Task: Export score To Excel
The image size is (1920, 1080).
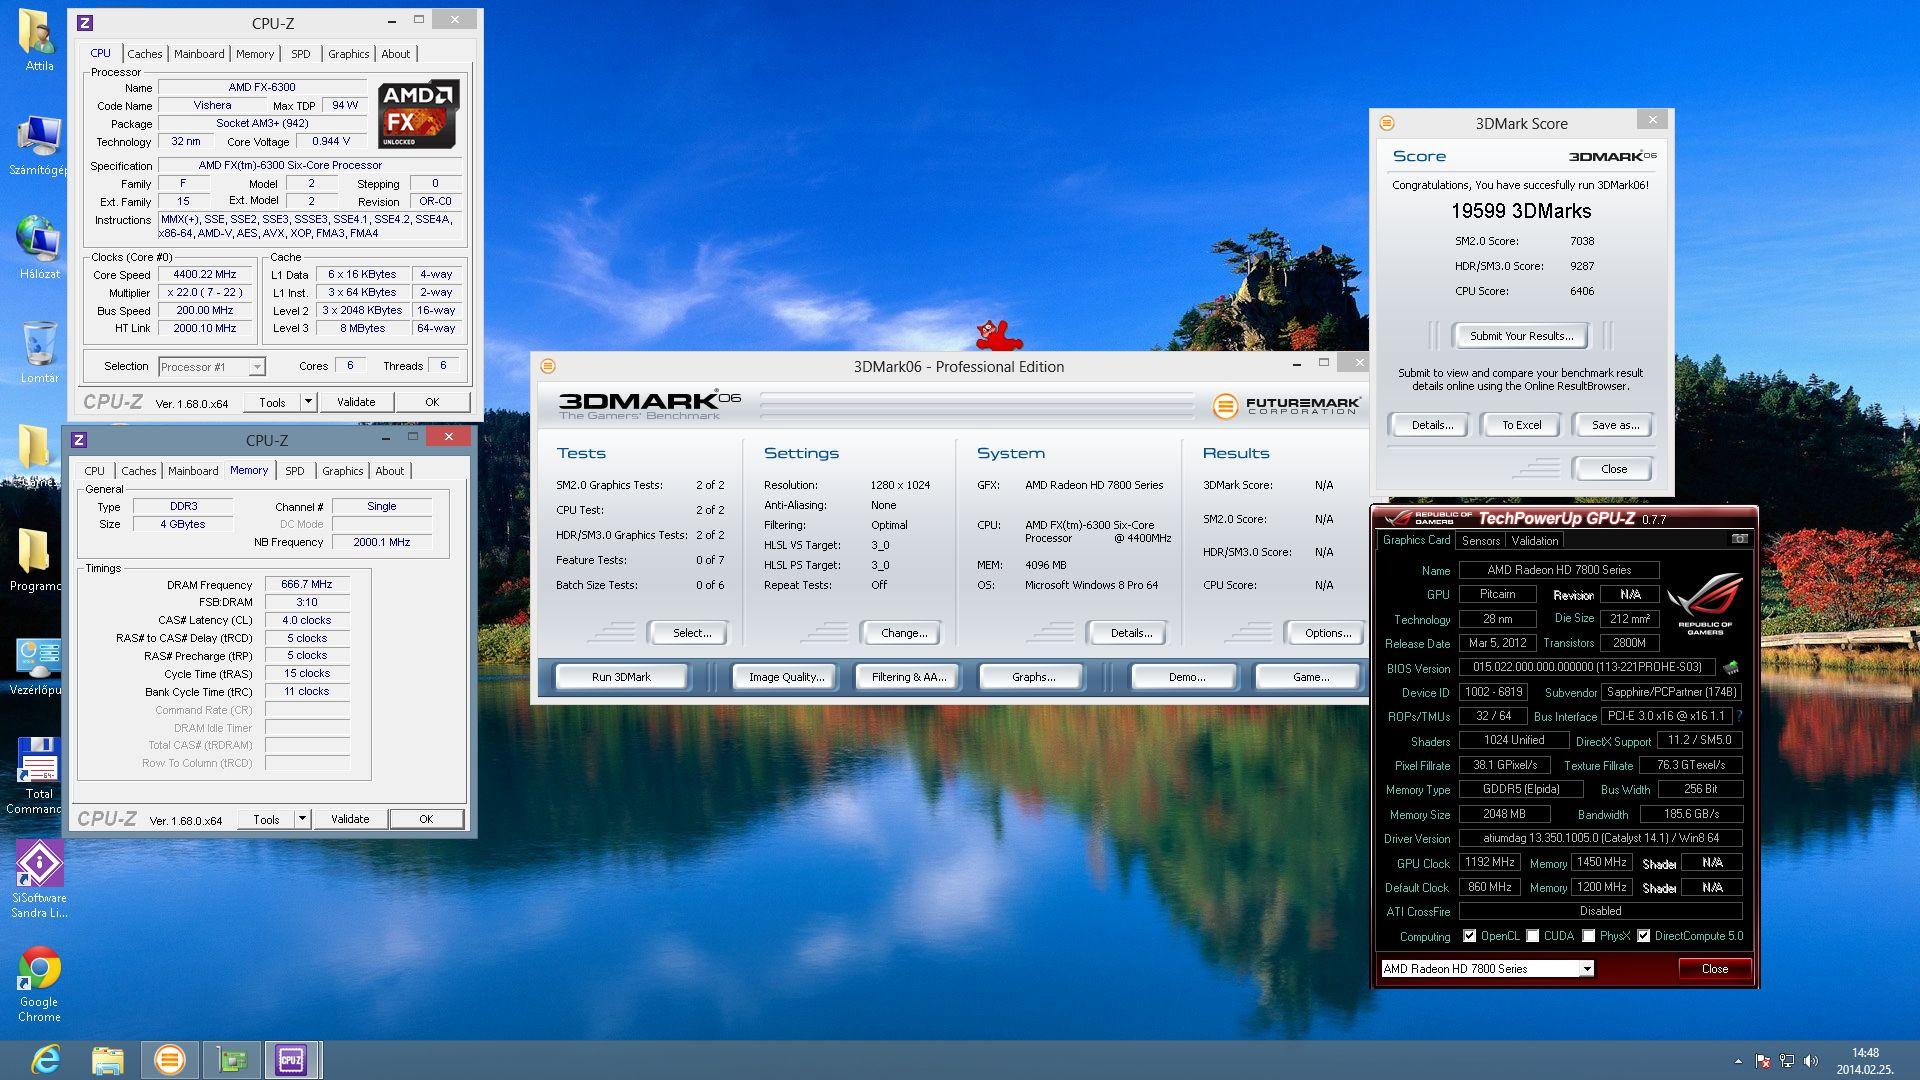Action: pos(1521,425)
